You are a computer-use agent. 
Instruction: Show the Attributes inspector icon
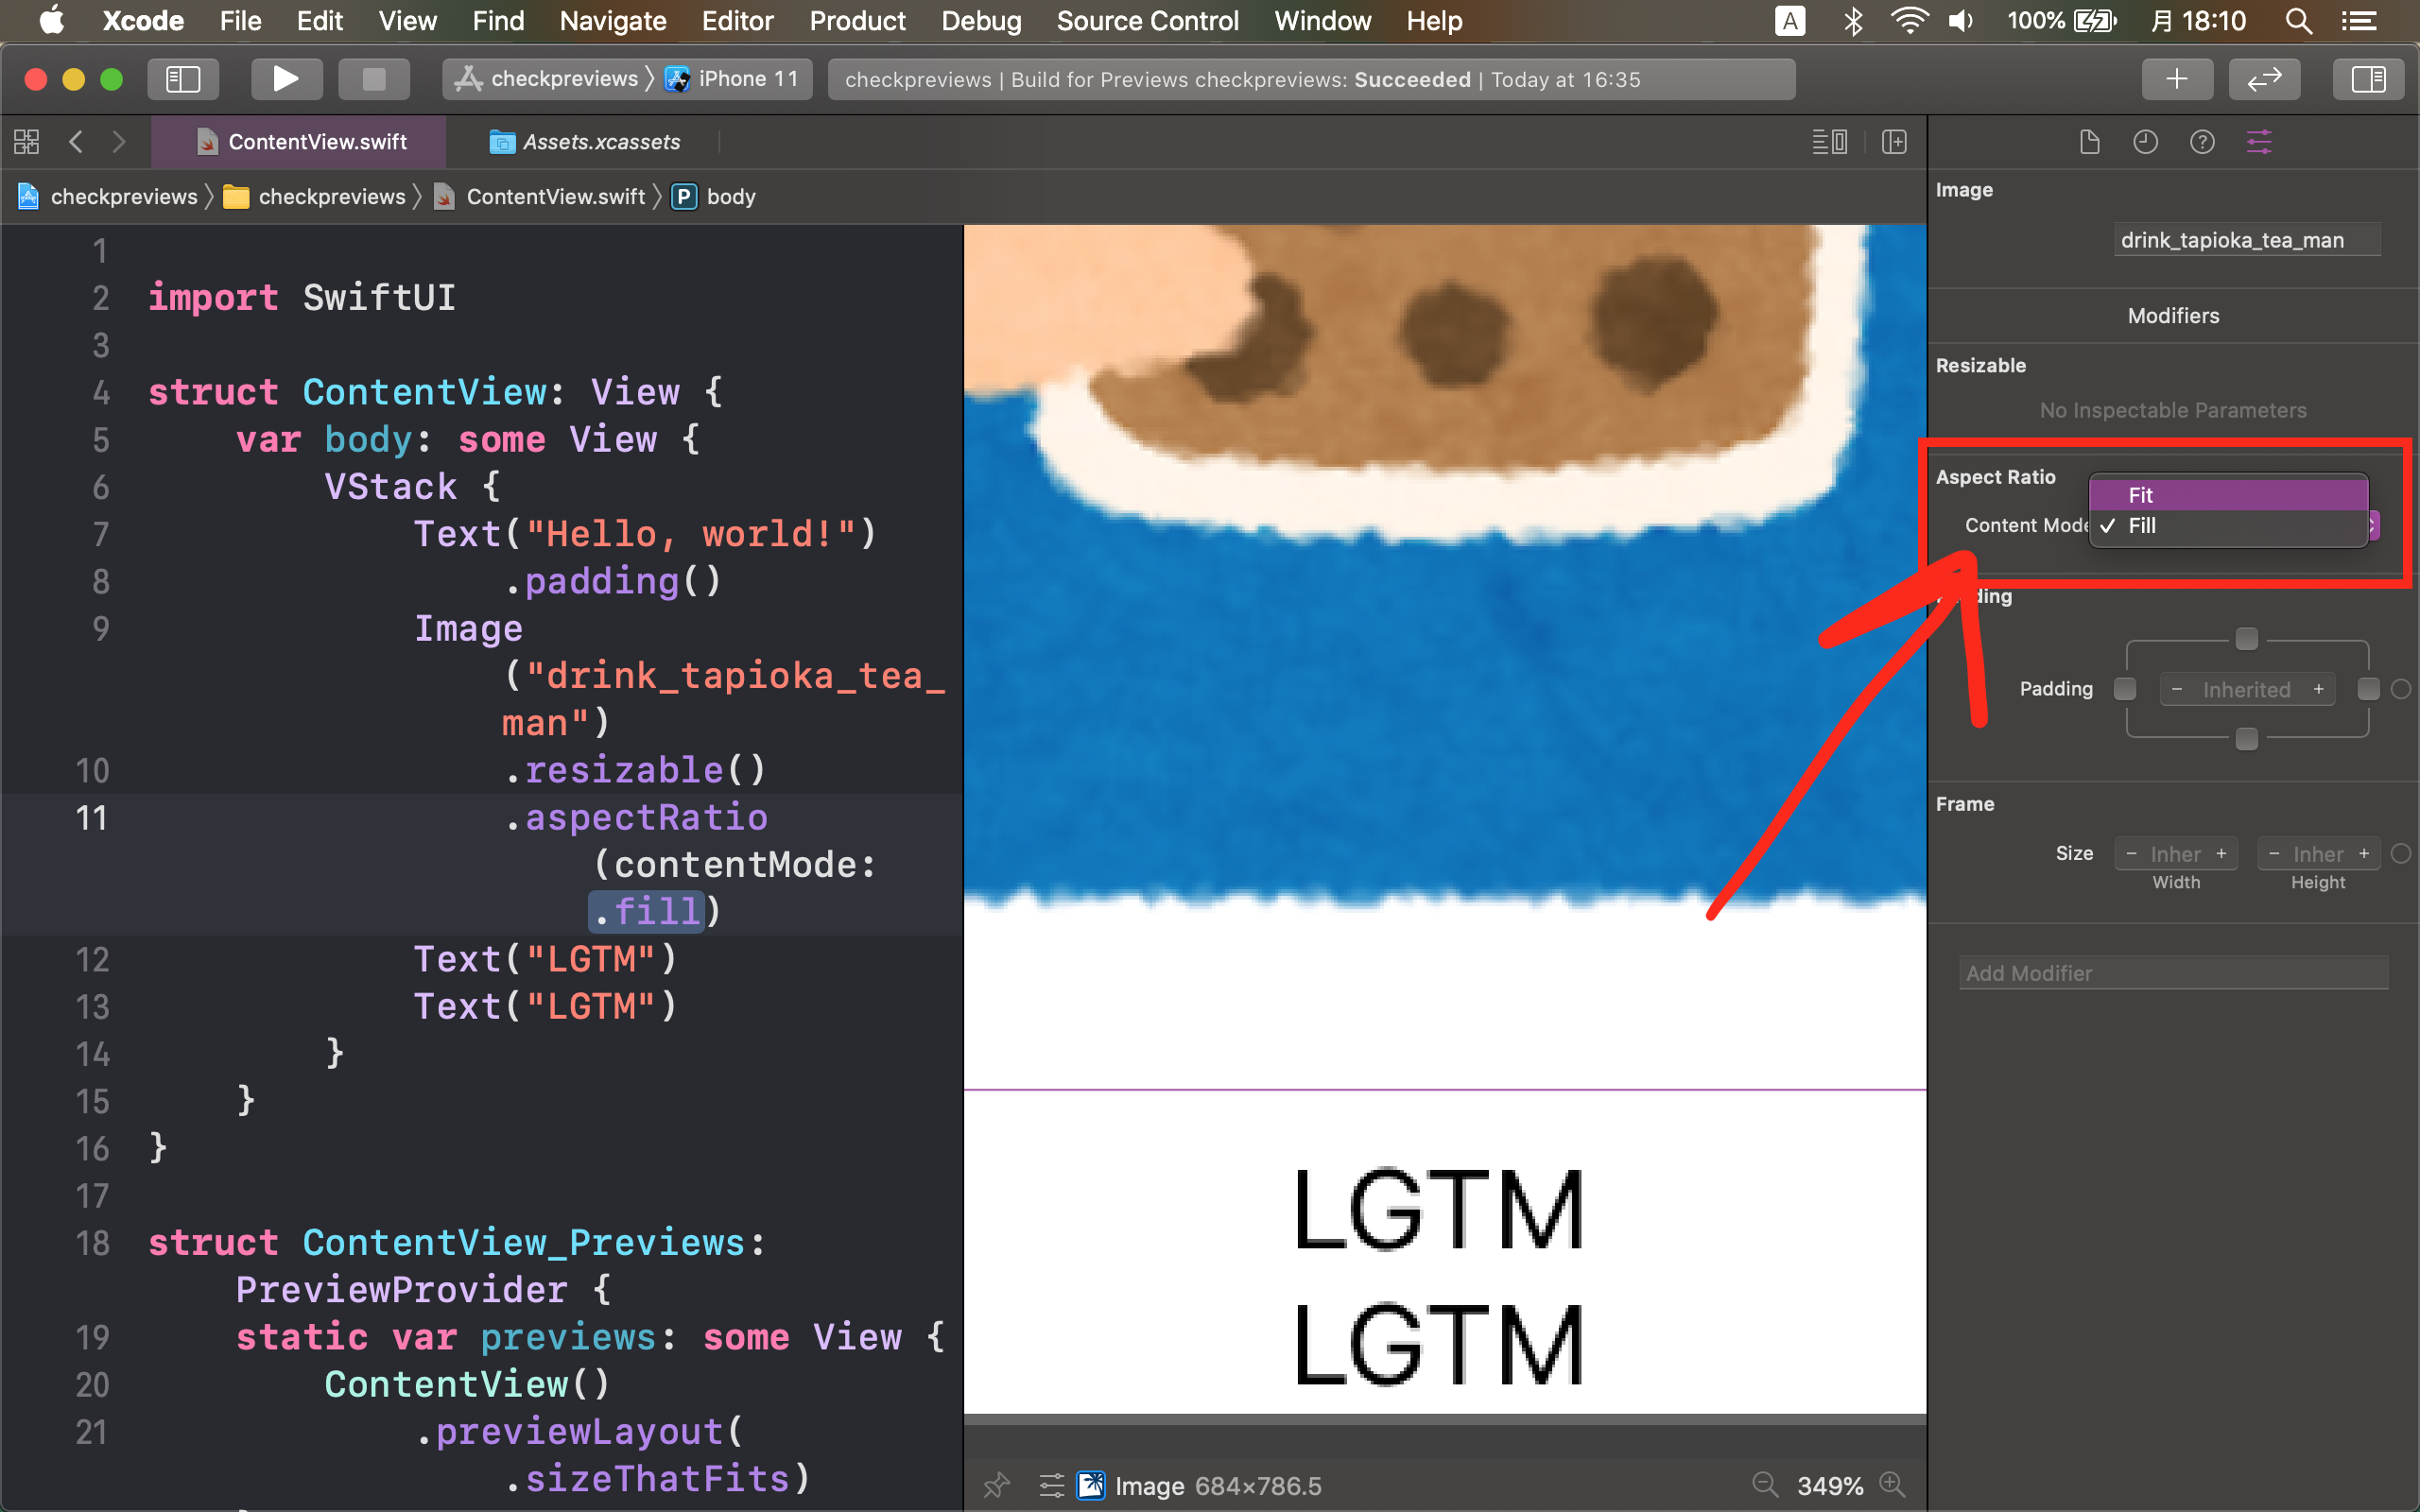2259,142
